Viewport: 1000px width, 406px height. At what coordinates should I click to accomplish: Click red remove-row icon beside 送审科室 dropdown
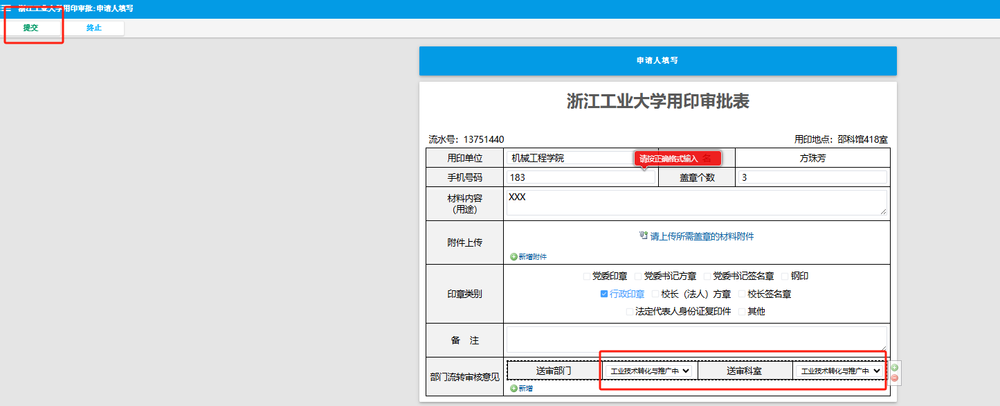[x=894, y=378]
